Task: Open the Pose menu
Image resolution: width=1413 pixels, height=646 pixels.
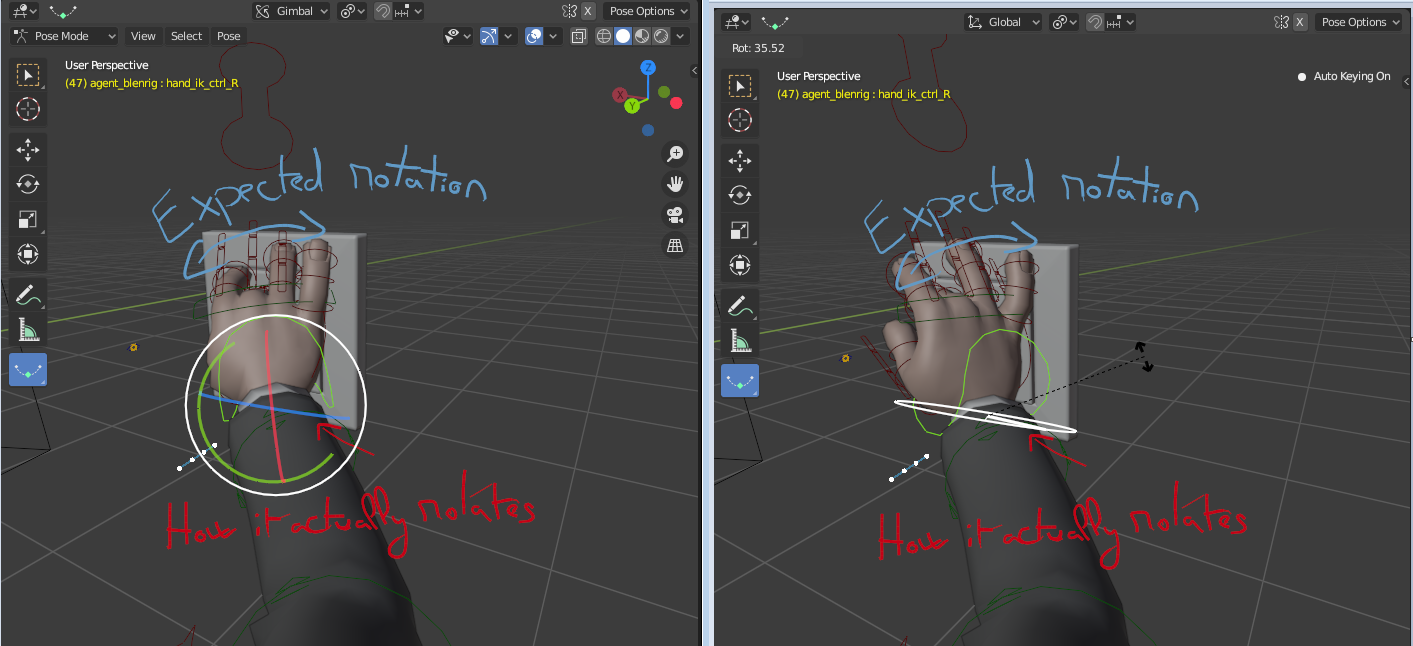Action: pos(229,36)
